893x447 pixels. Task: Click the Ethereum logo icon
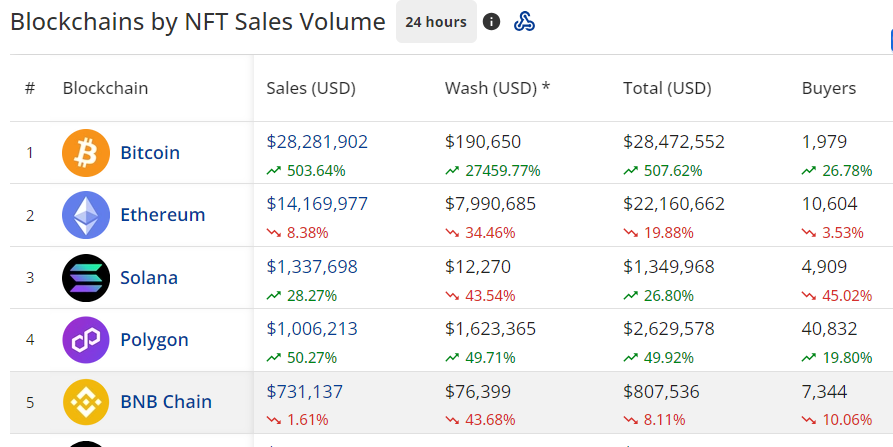(x=86, y=215)
